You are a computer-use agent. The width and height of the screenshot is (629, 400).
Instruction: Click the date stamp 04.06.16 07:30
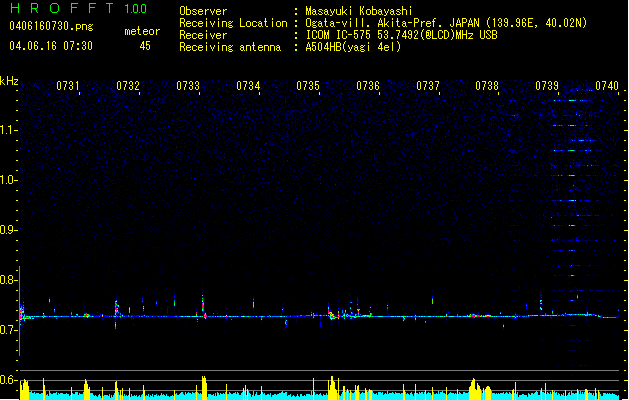point(51,46)
